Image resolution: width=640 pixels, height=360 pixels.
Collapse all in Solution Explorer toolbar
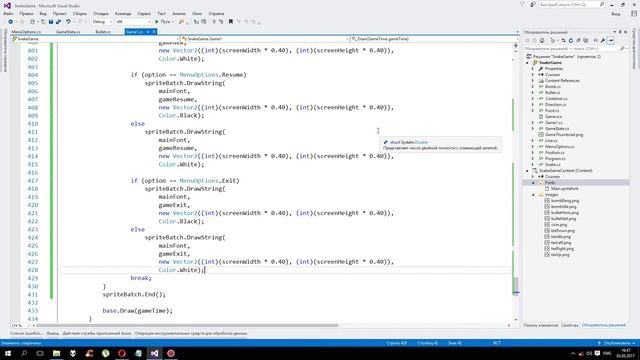pyautogui.click(x=578, y=40)
